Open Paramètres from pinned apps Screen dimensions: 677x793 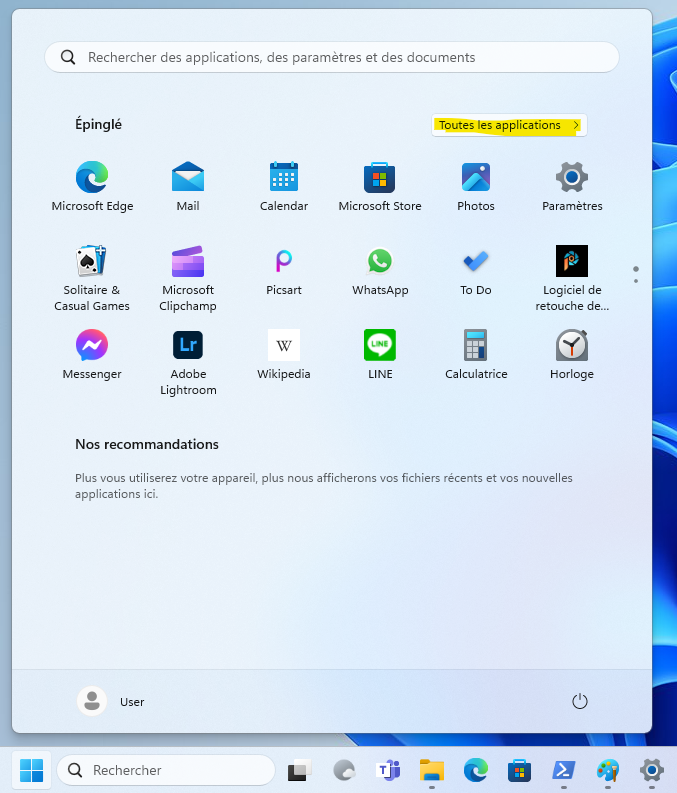[572, 186]
